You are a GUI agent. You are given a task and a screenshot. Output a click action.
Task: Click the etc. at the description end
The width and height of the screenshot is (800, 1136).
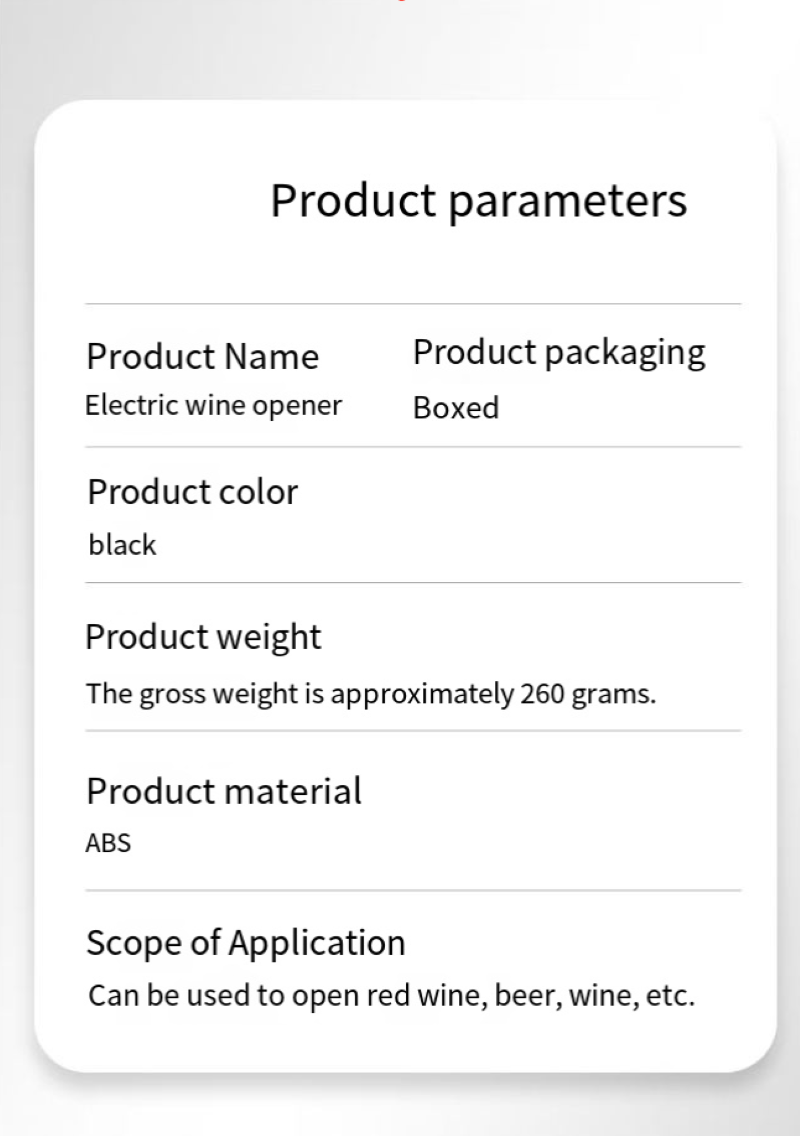point(668,996)
